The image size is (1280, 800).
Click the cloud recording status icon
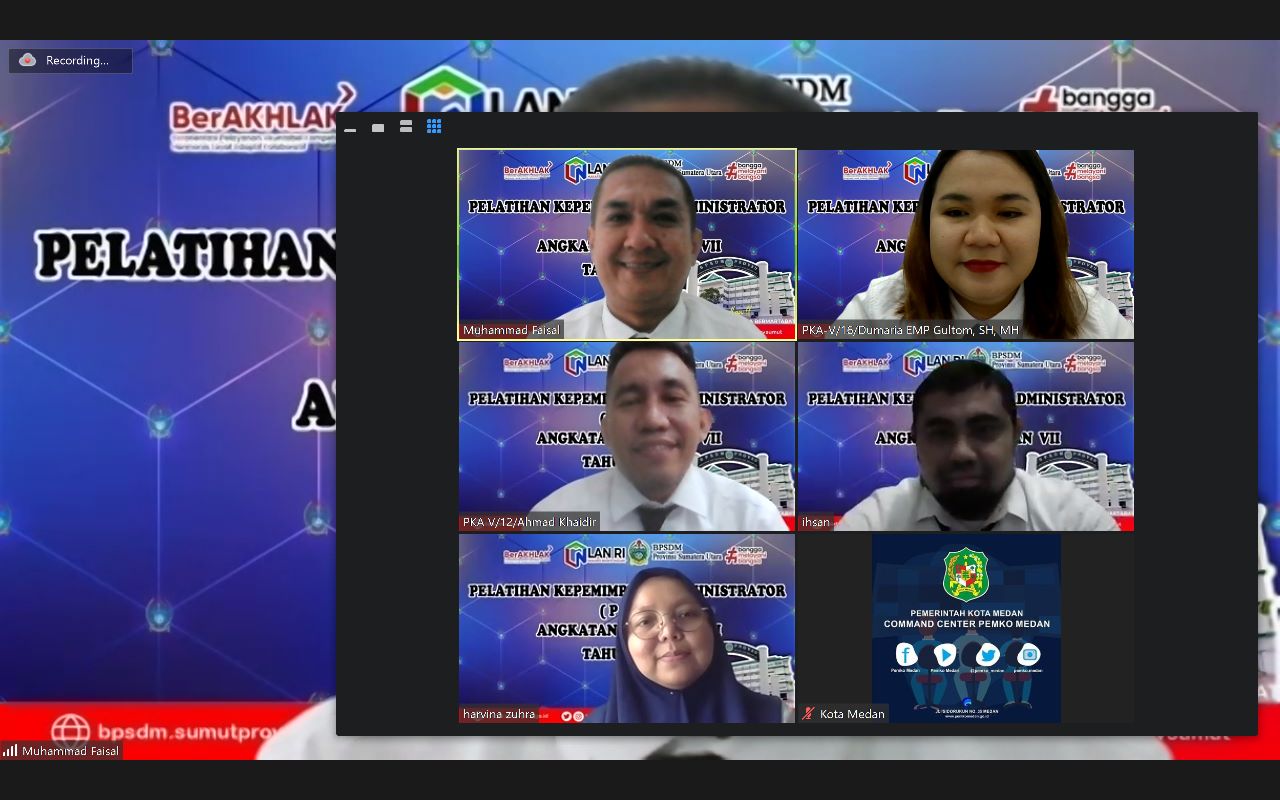[28, 60]
